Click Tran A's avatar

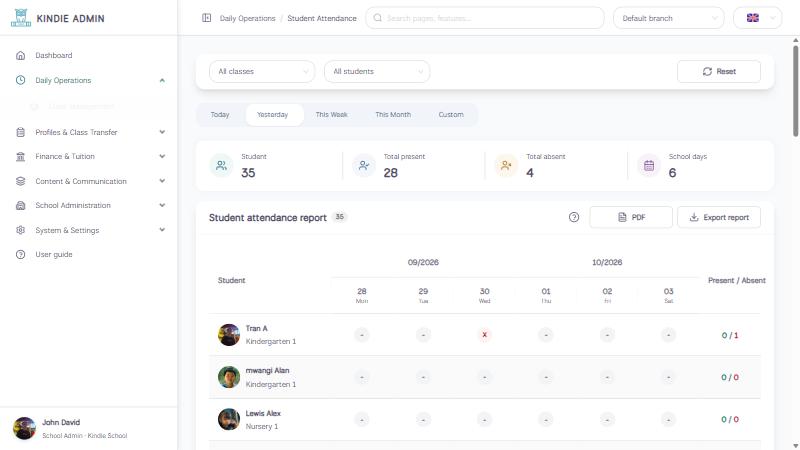coord(229,335)
